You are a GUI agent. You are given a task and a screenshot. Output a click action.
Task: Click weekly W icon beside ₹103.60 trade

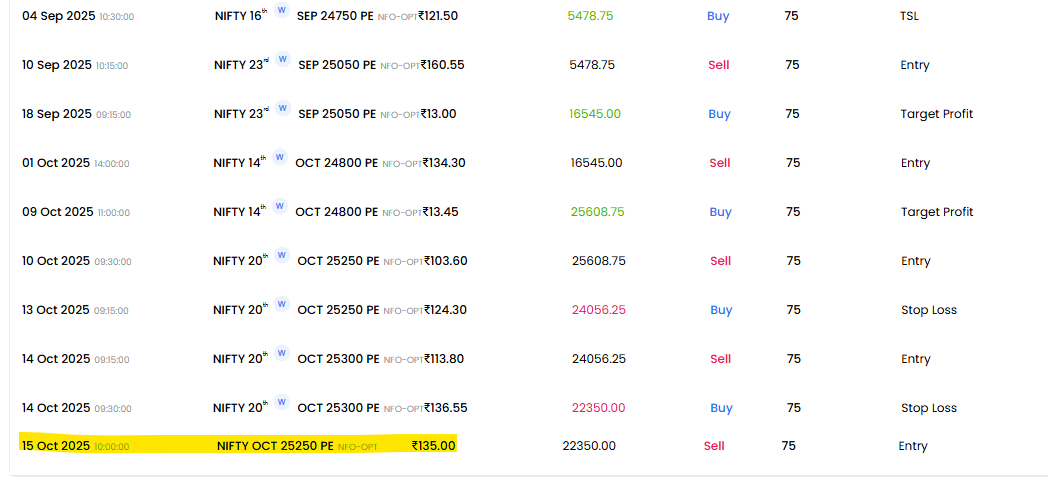pos(283,256)
